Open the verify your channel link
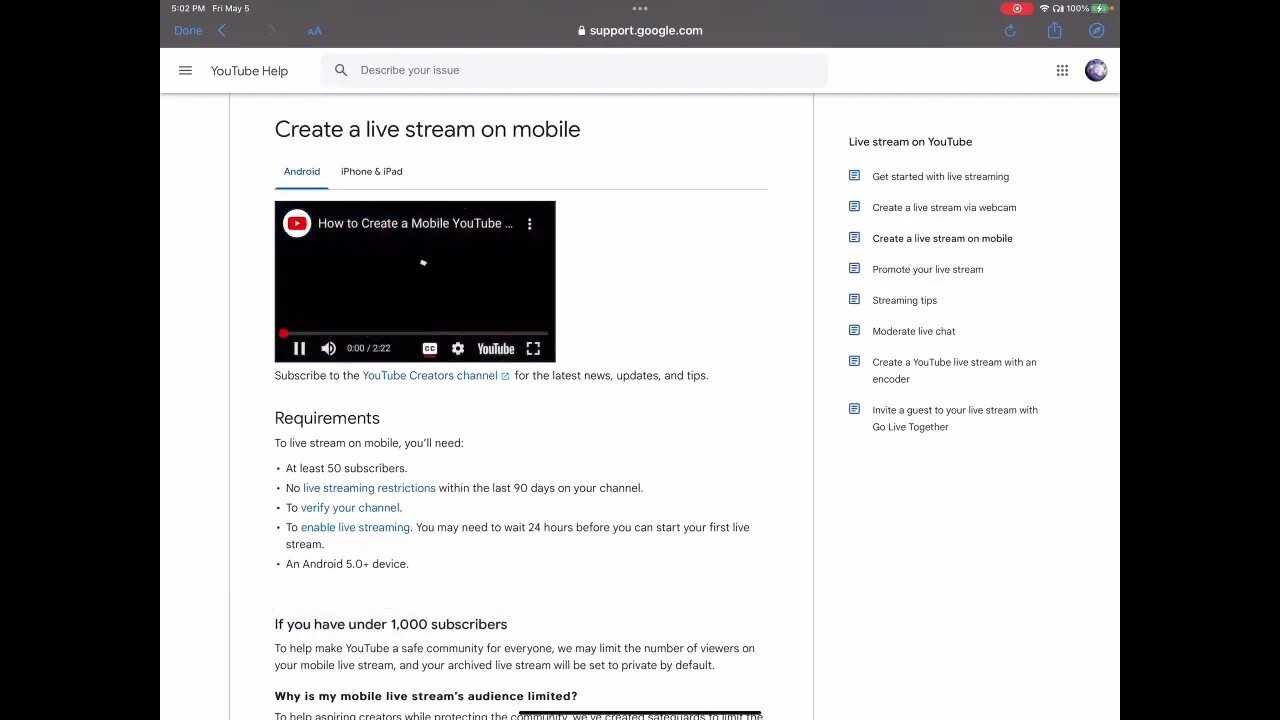1280x720 pixels. tap(350, 508)
